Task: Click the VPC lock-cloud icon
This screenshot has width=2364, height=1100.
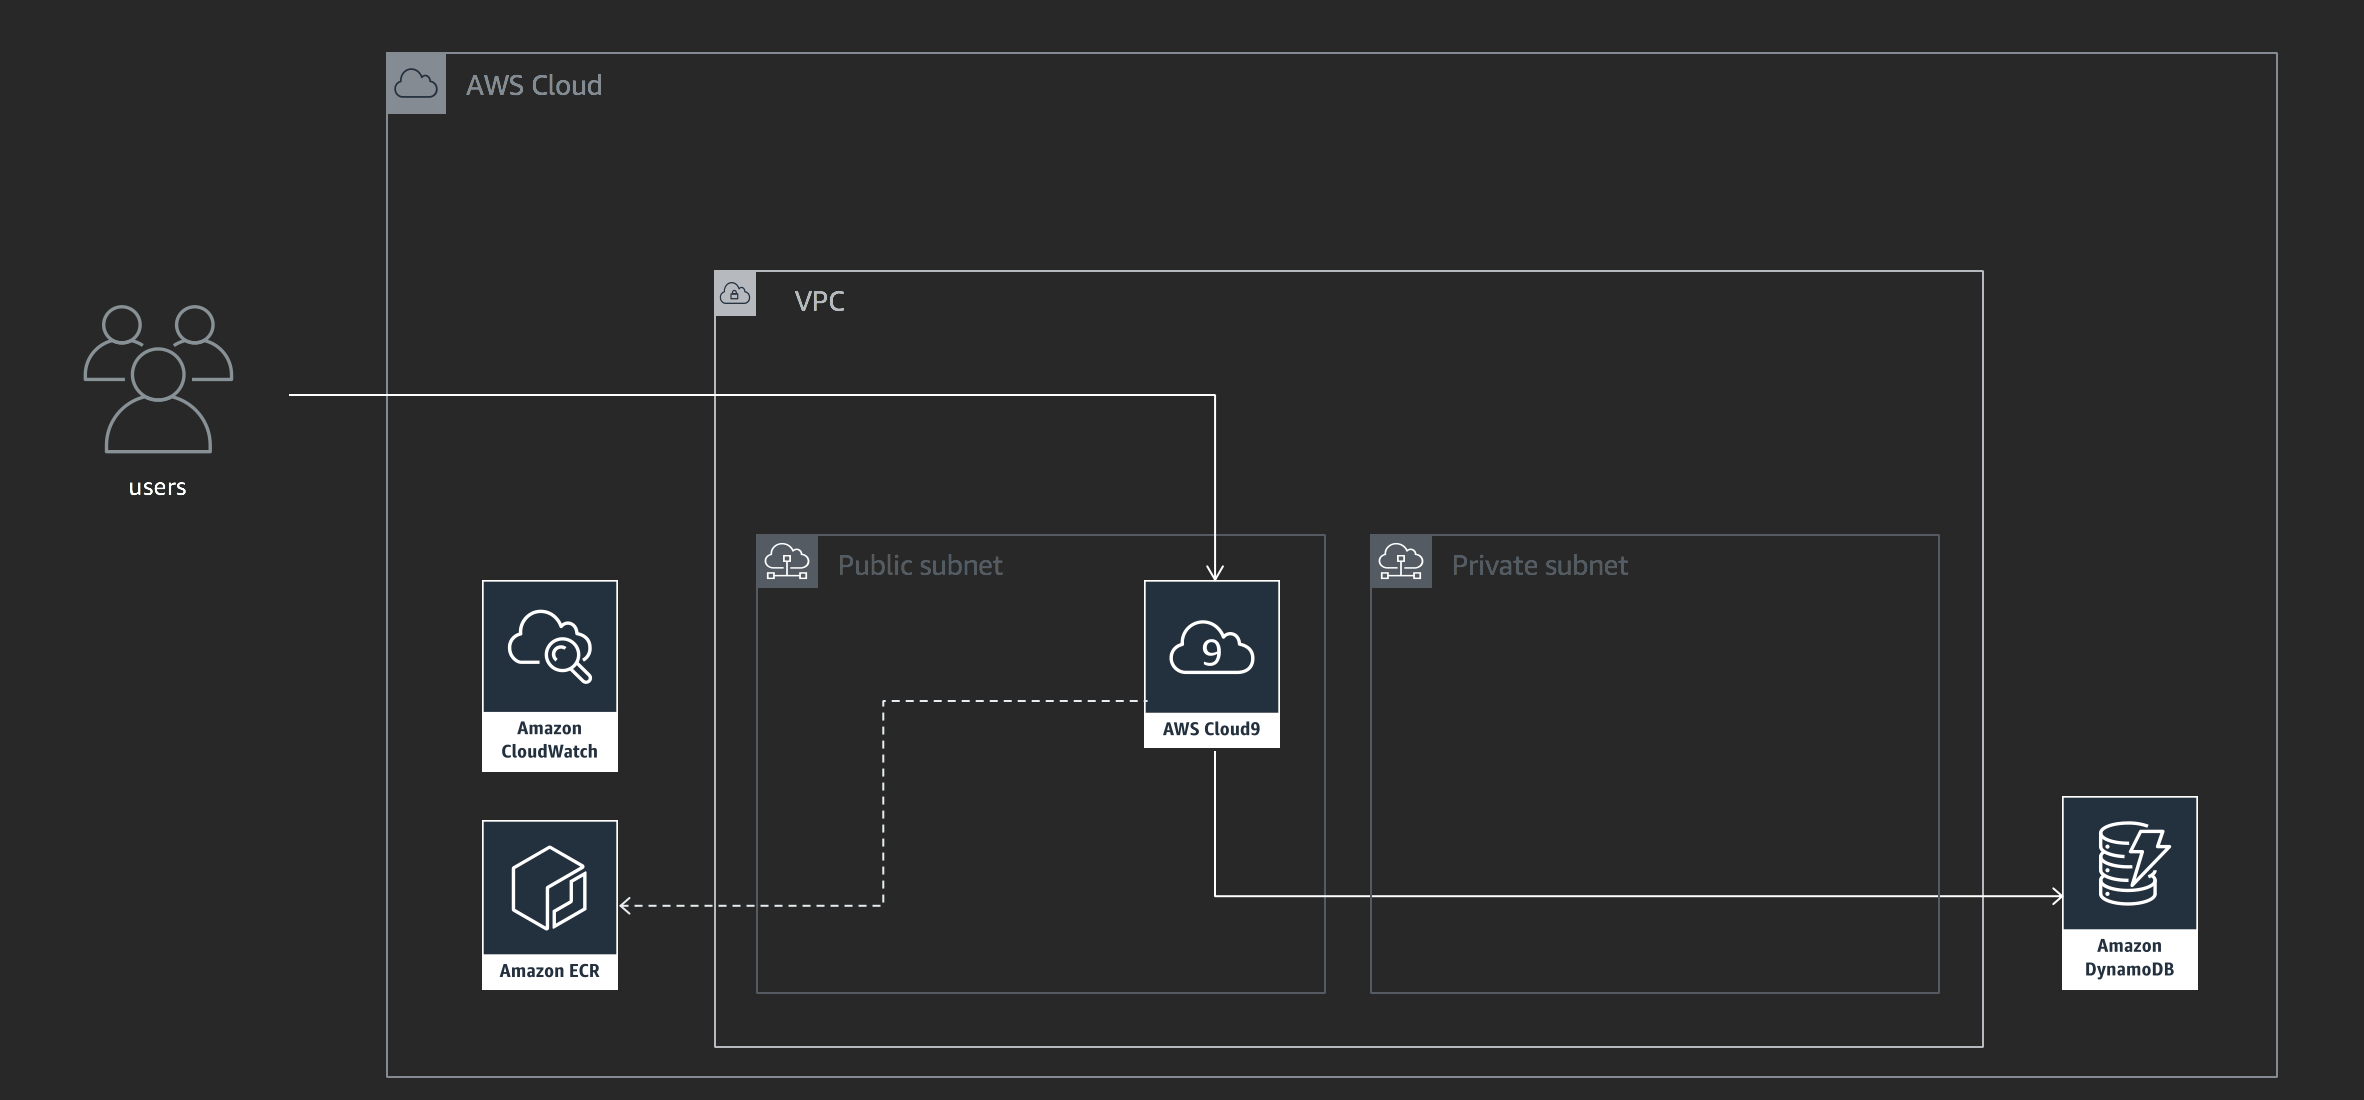Action: [735, 294]
